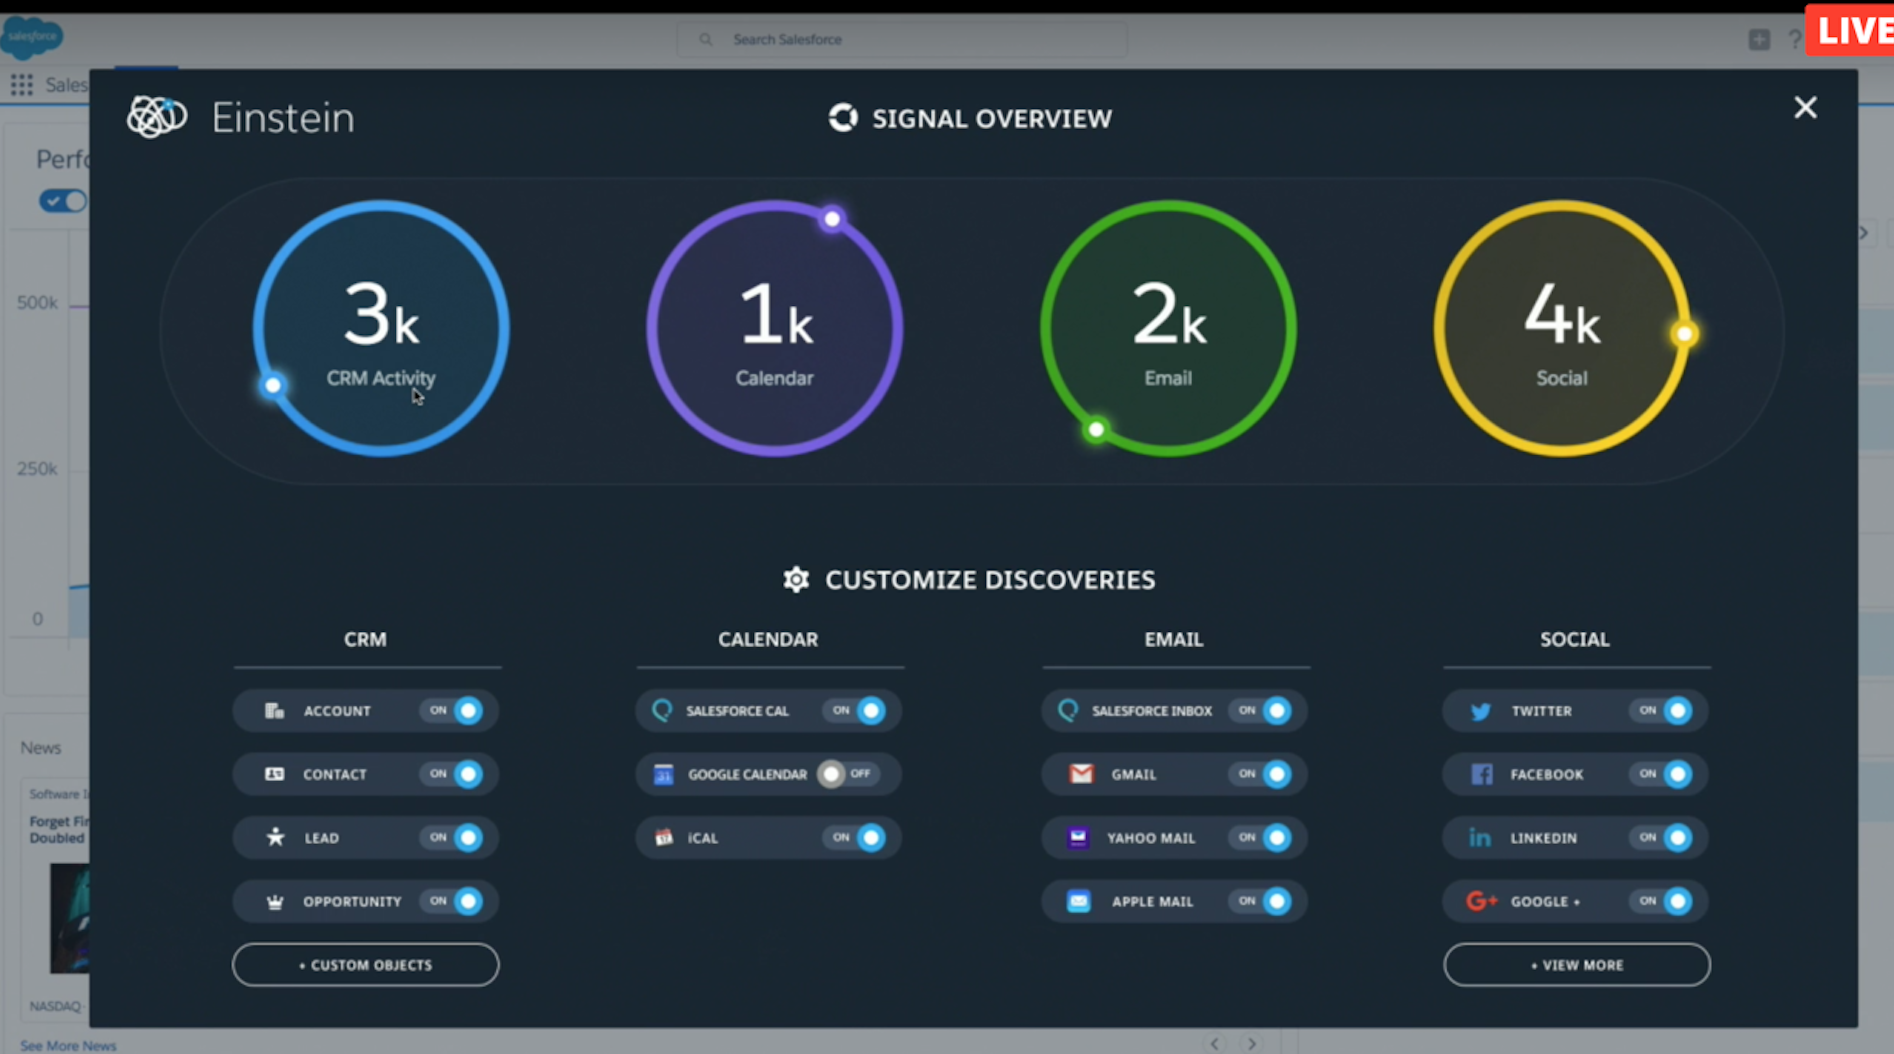Expand Custom Objects list
This screenshot has width=1894, height=1054.
click(x=366, y=965)
